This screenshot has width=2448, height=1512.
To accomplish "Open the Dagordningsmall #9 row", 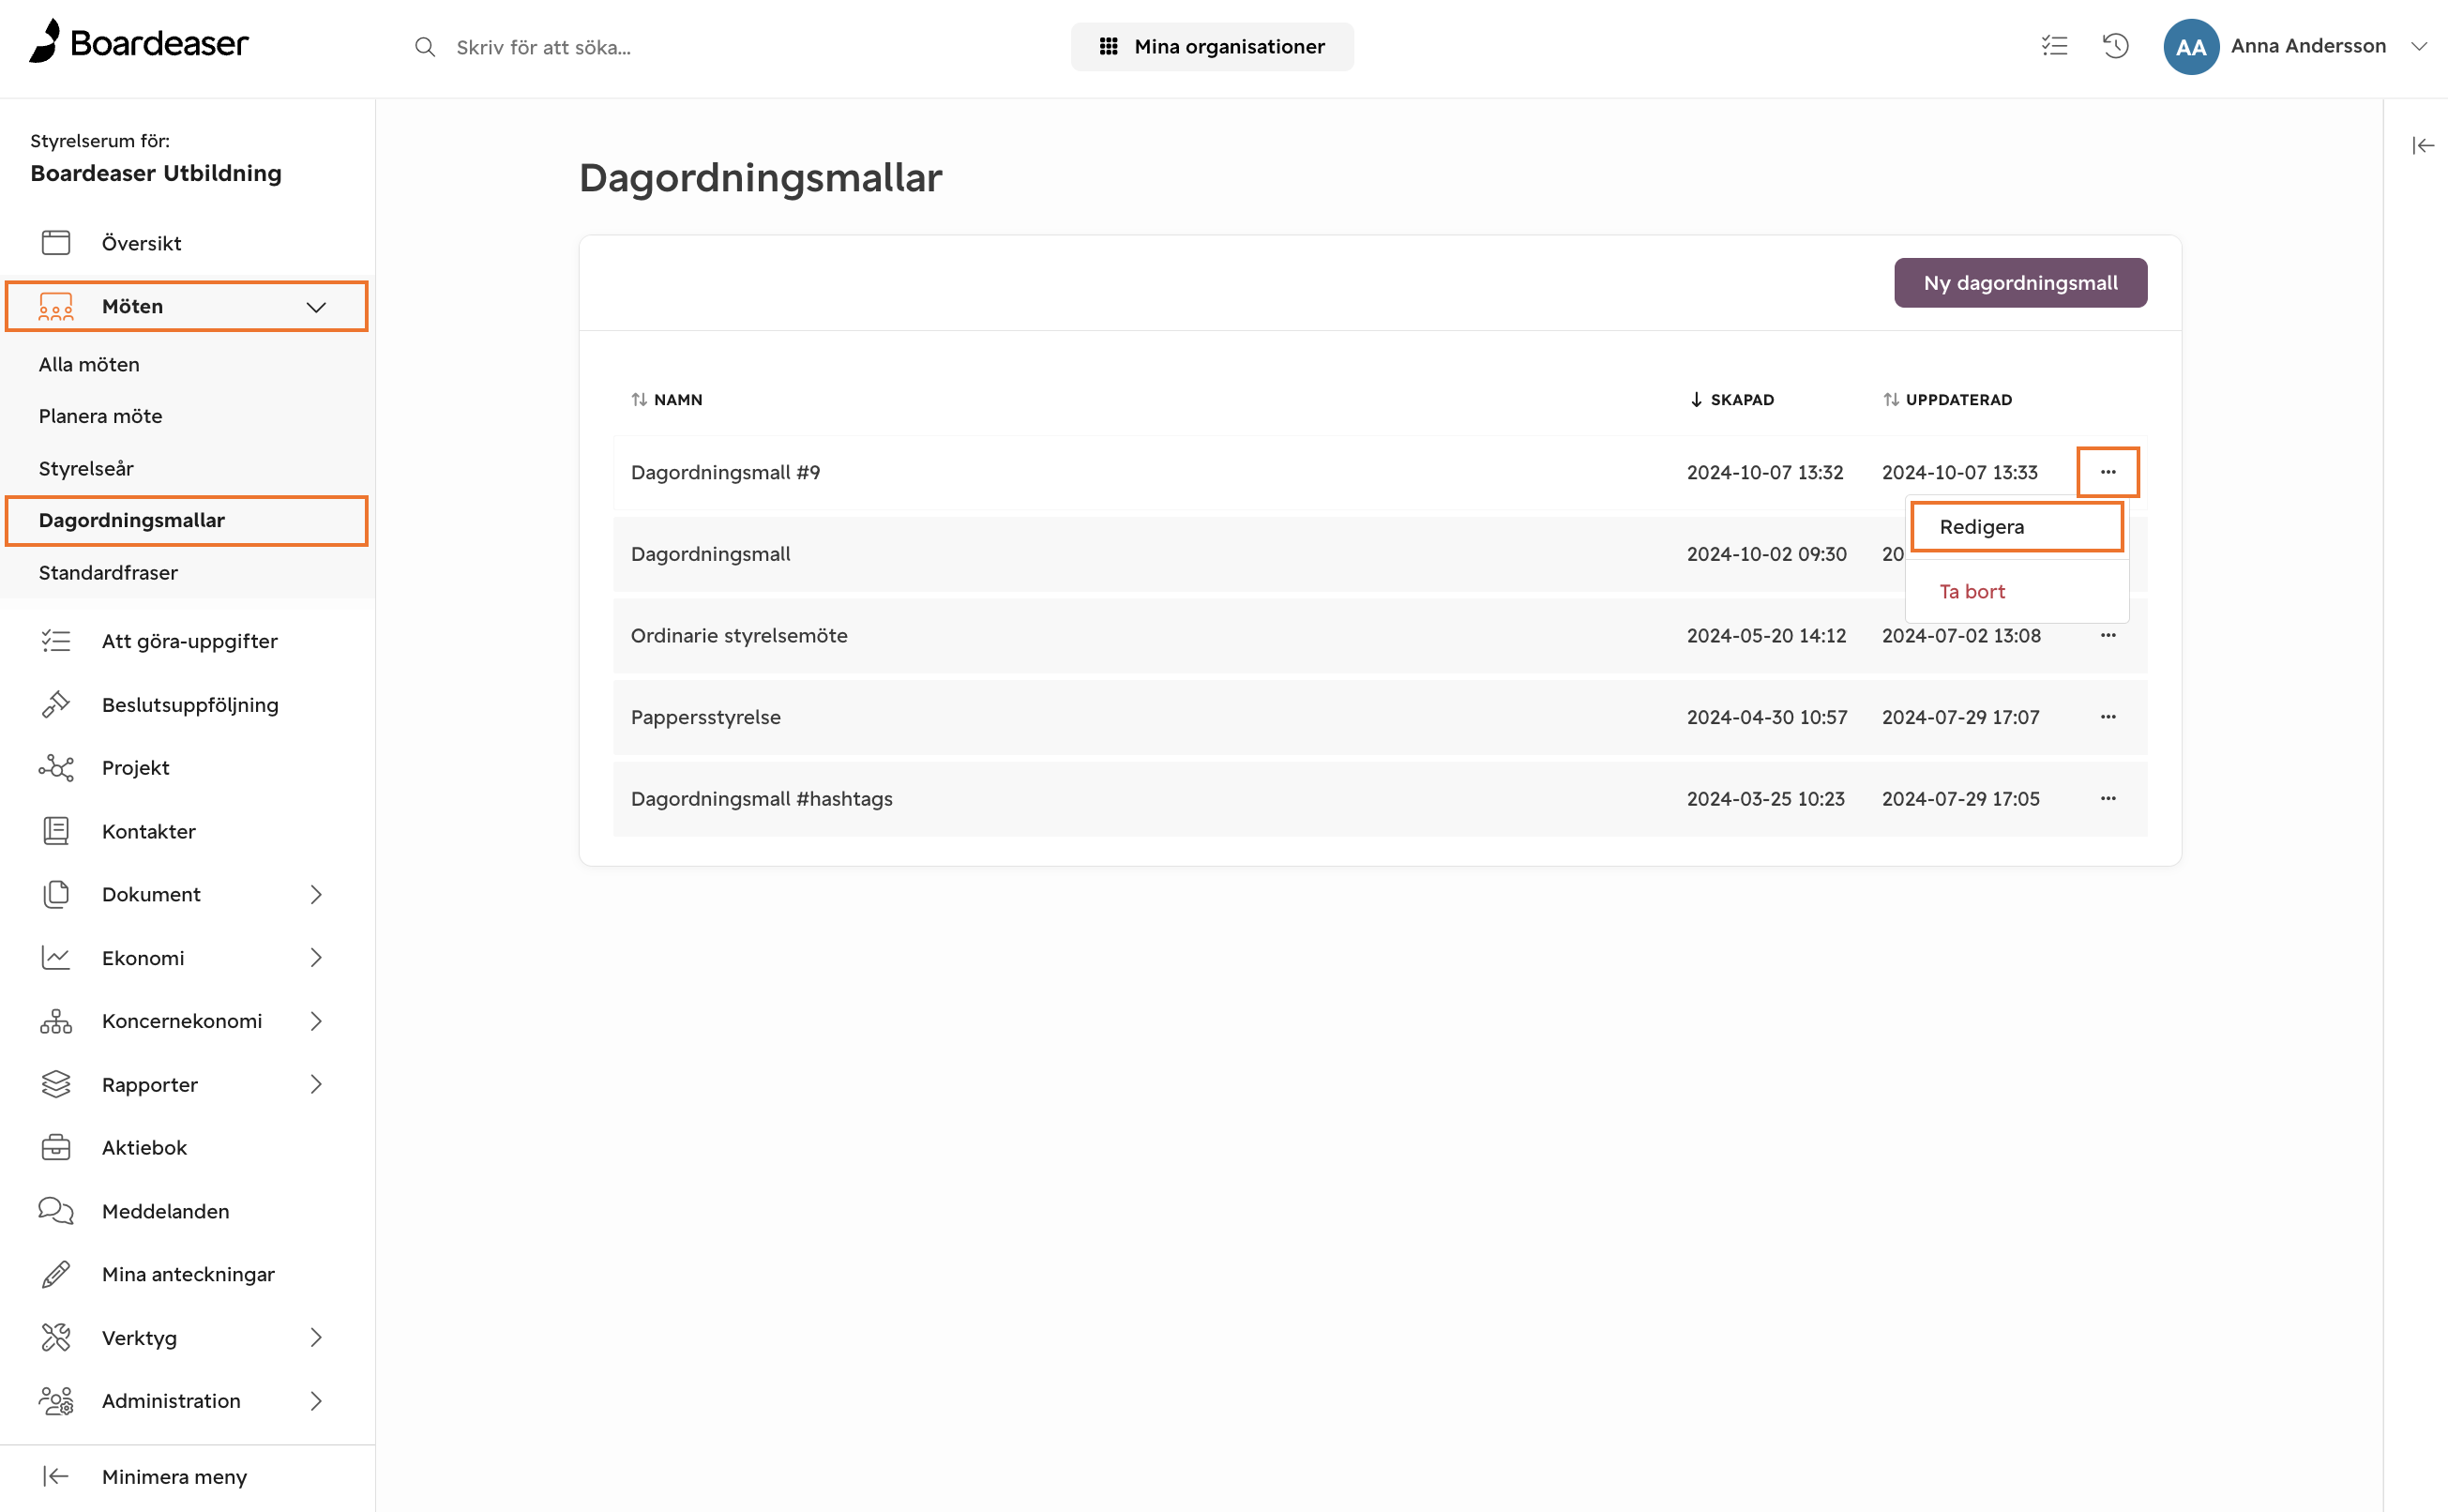I will coord(1380,472).
